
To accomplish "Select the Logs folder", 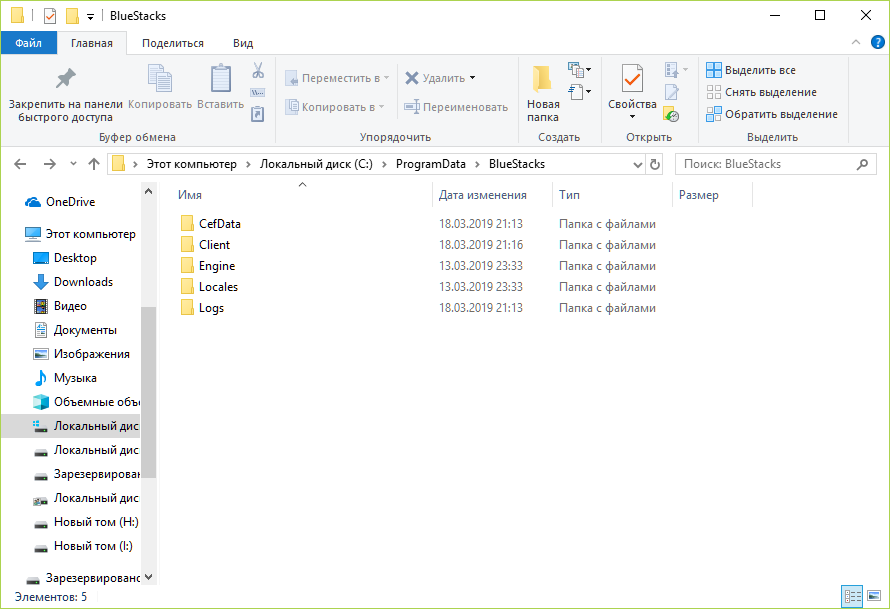I will 202,308.
